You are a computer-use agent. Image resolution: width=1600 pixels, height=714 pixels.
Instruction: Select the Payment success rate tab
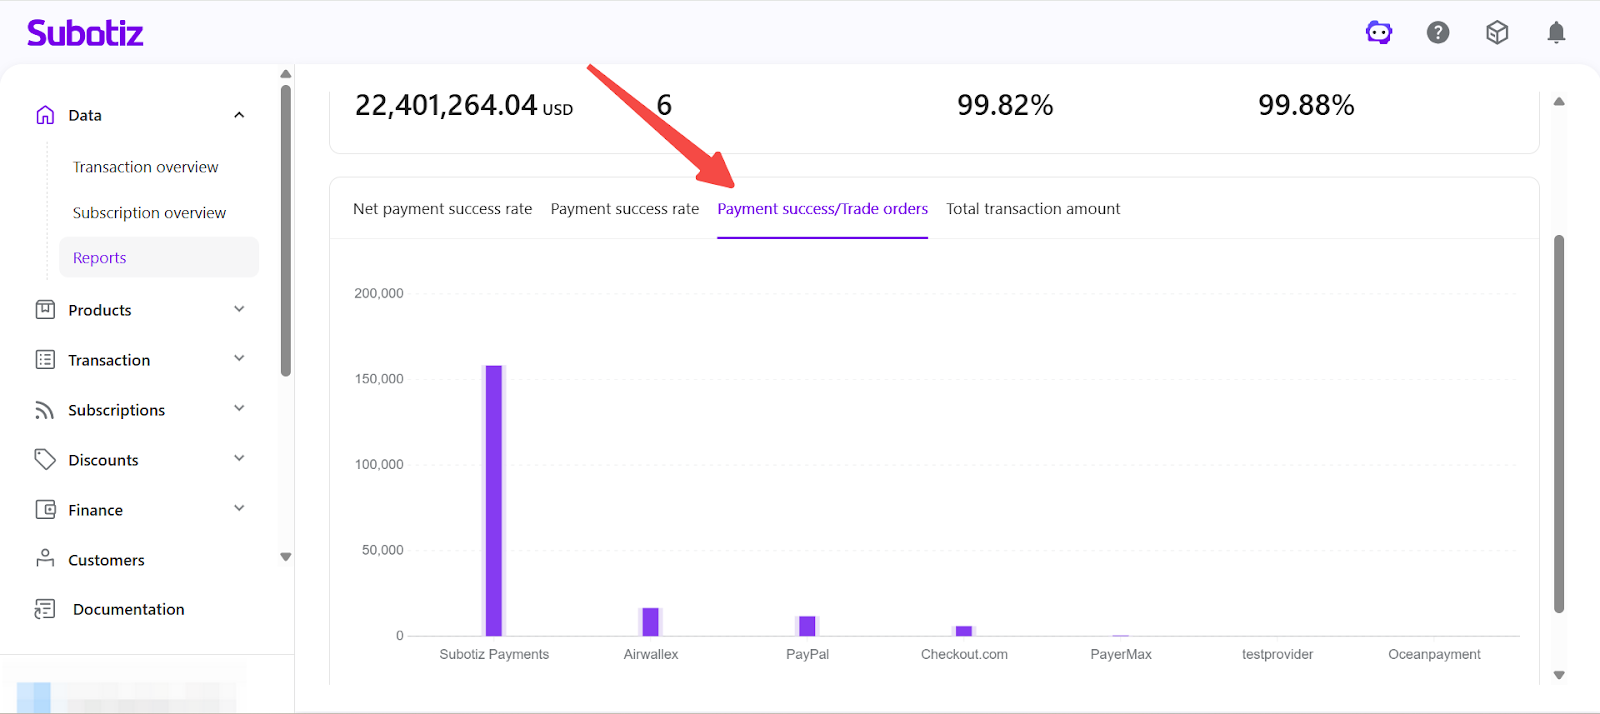click(624, 209)
